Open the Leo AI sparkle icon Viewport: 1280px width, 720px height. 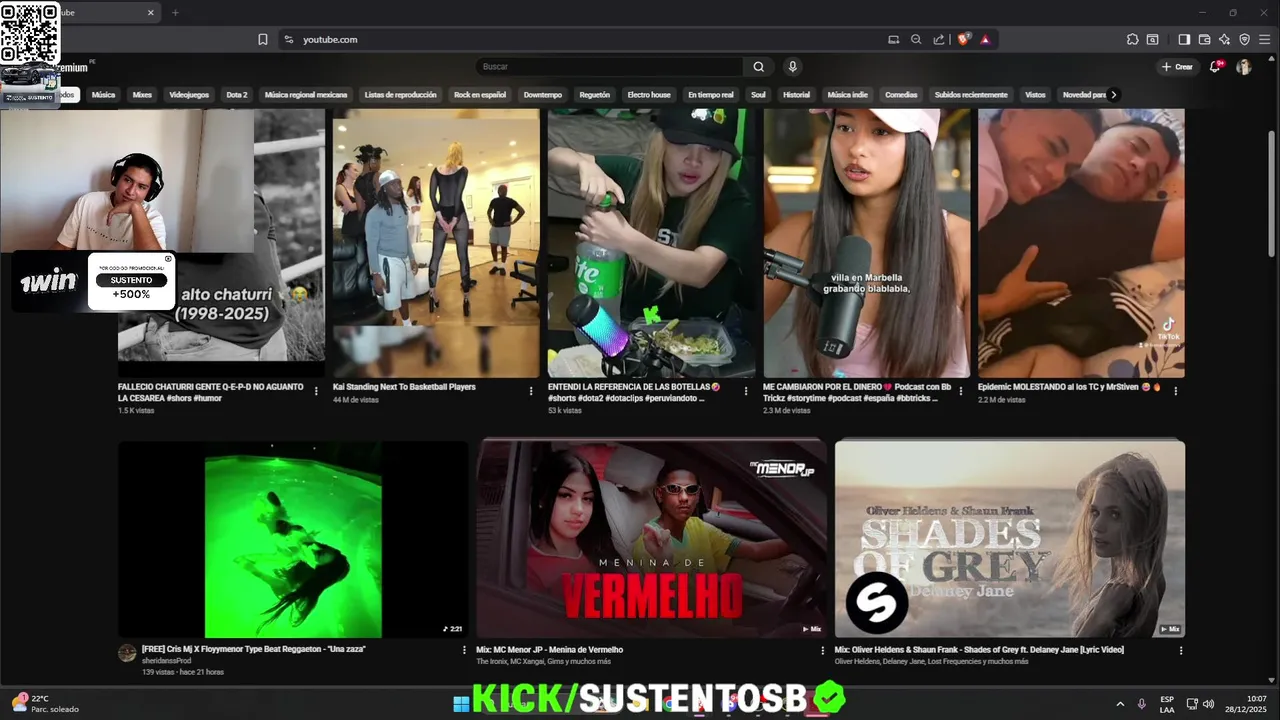click(1224, 39)
